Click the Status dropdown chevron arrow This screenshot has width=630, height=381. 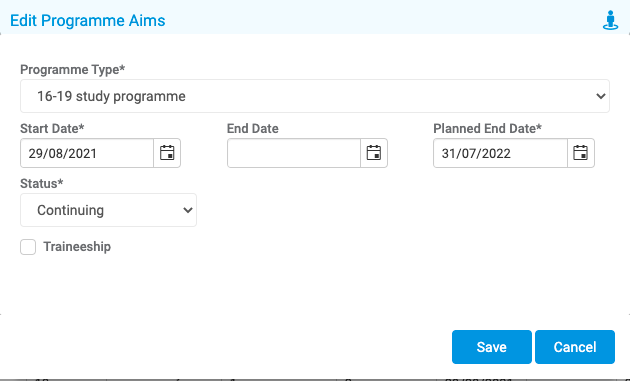coord(188,210)
